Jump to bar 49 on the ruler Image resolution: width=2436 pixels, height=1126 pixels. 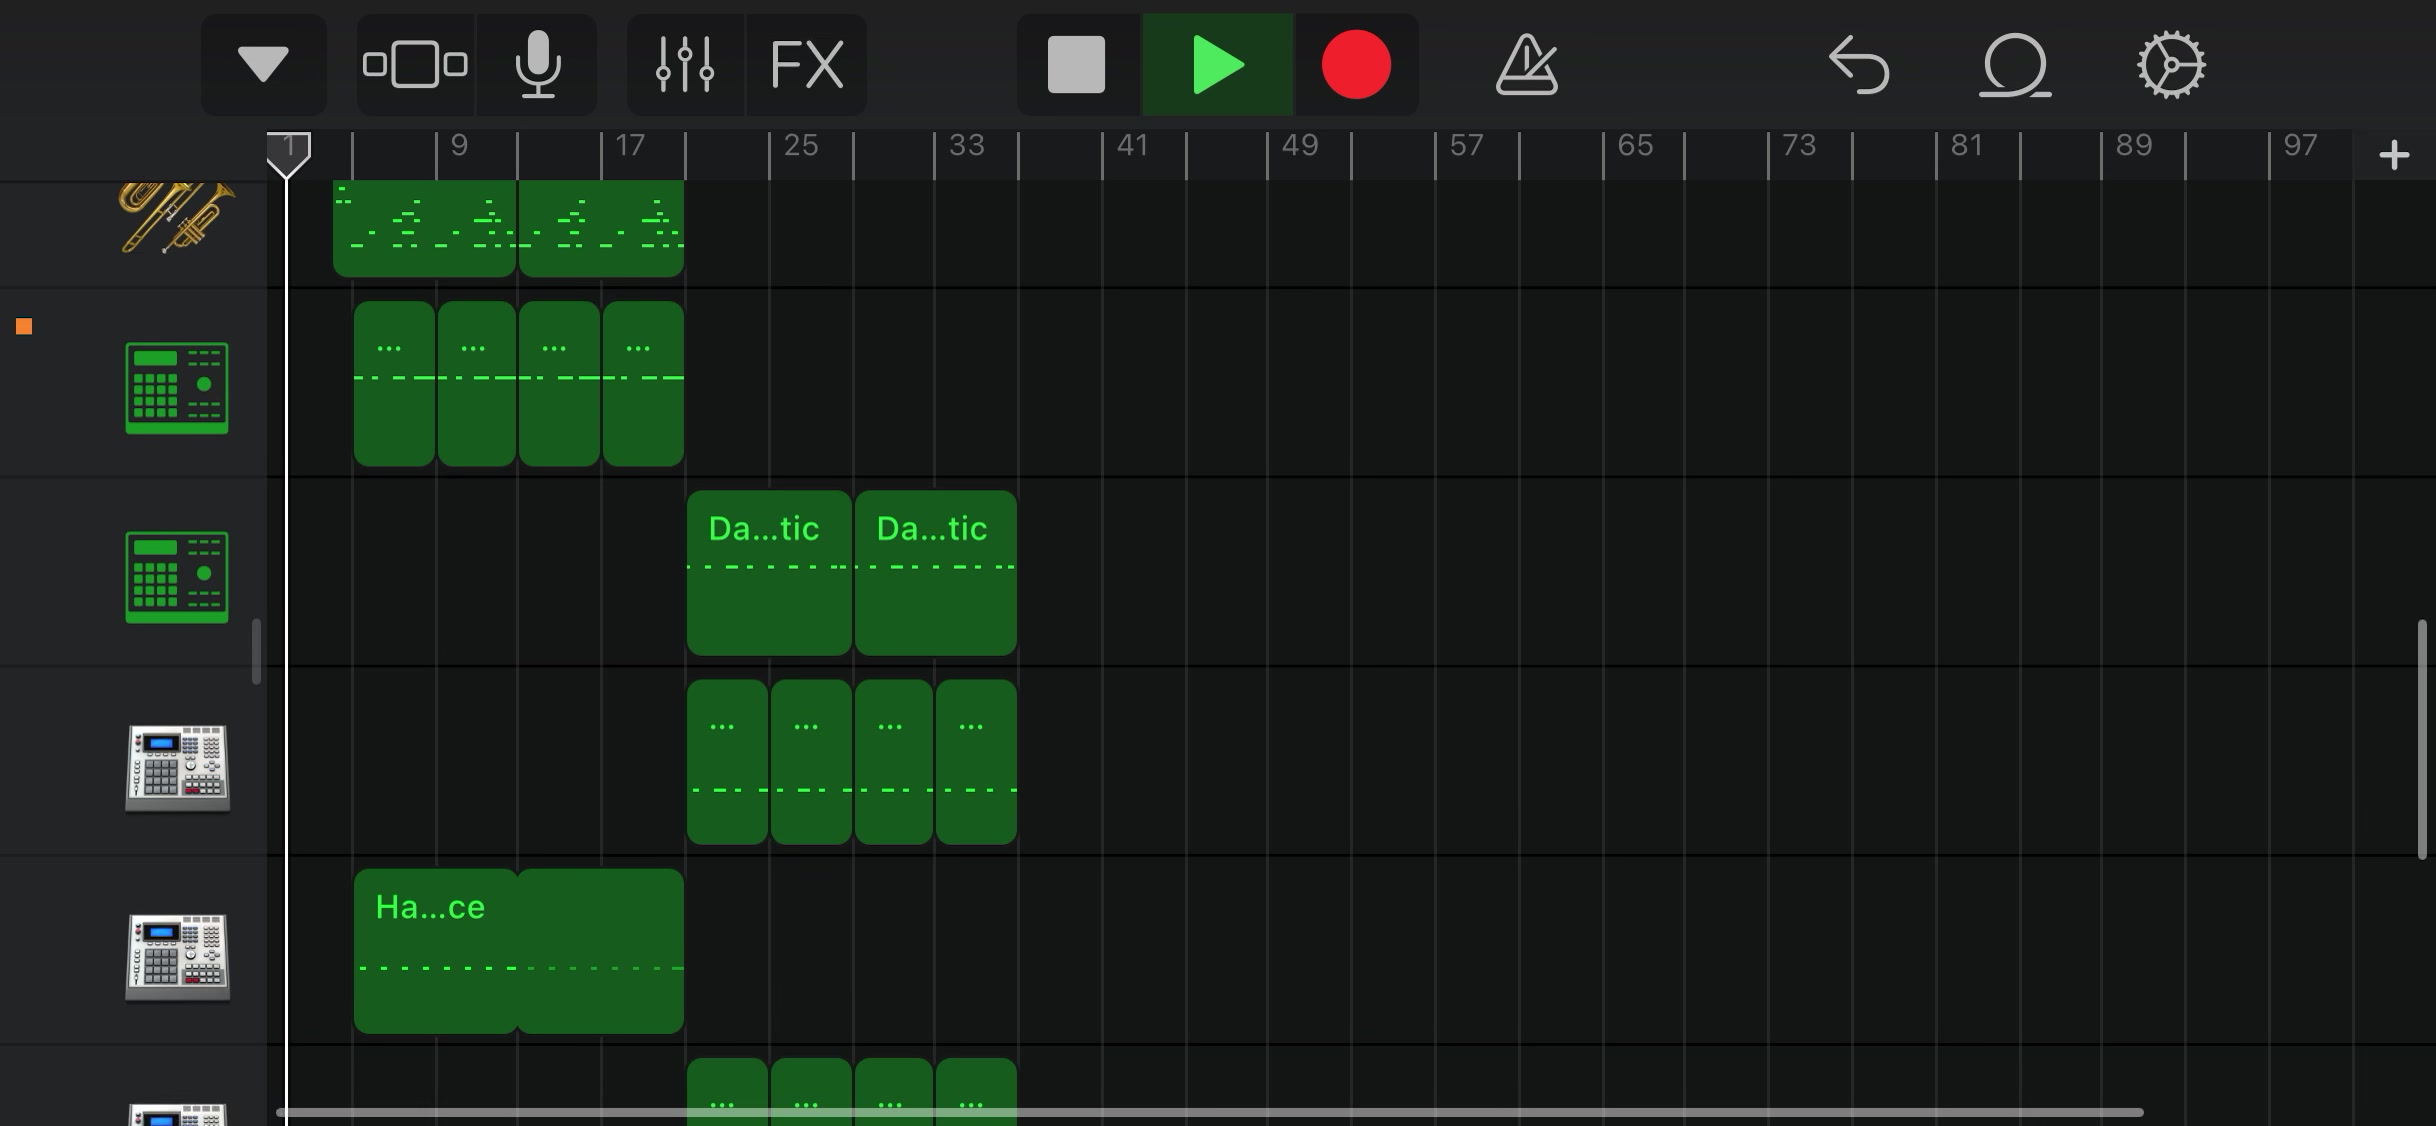(1300, 146)
